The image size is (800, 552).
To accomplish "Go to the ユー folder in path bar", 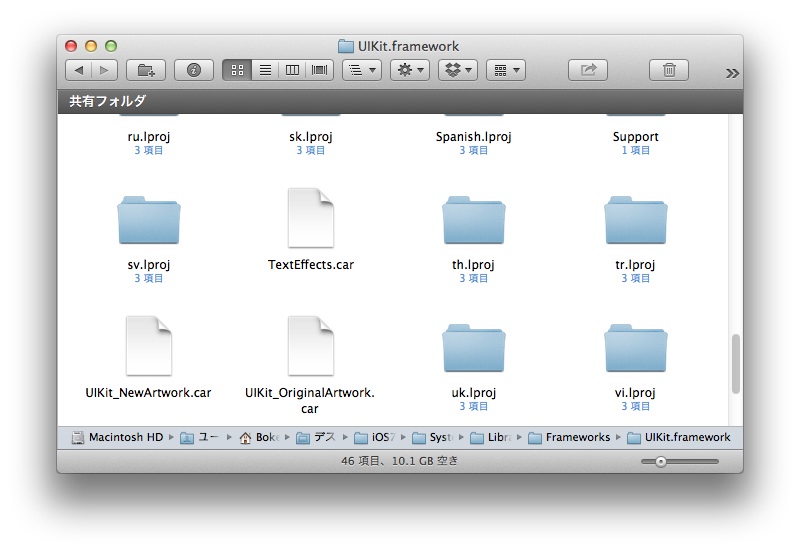I will tap(200, 437).
